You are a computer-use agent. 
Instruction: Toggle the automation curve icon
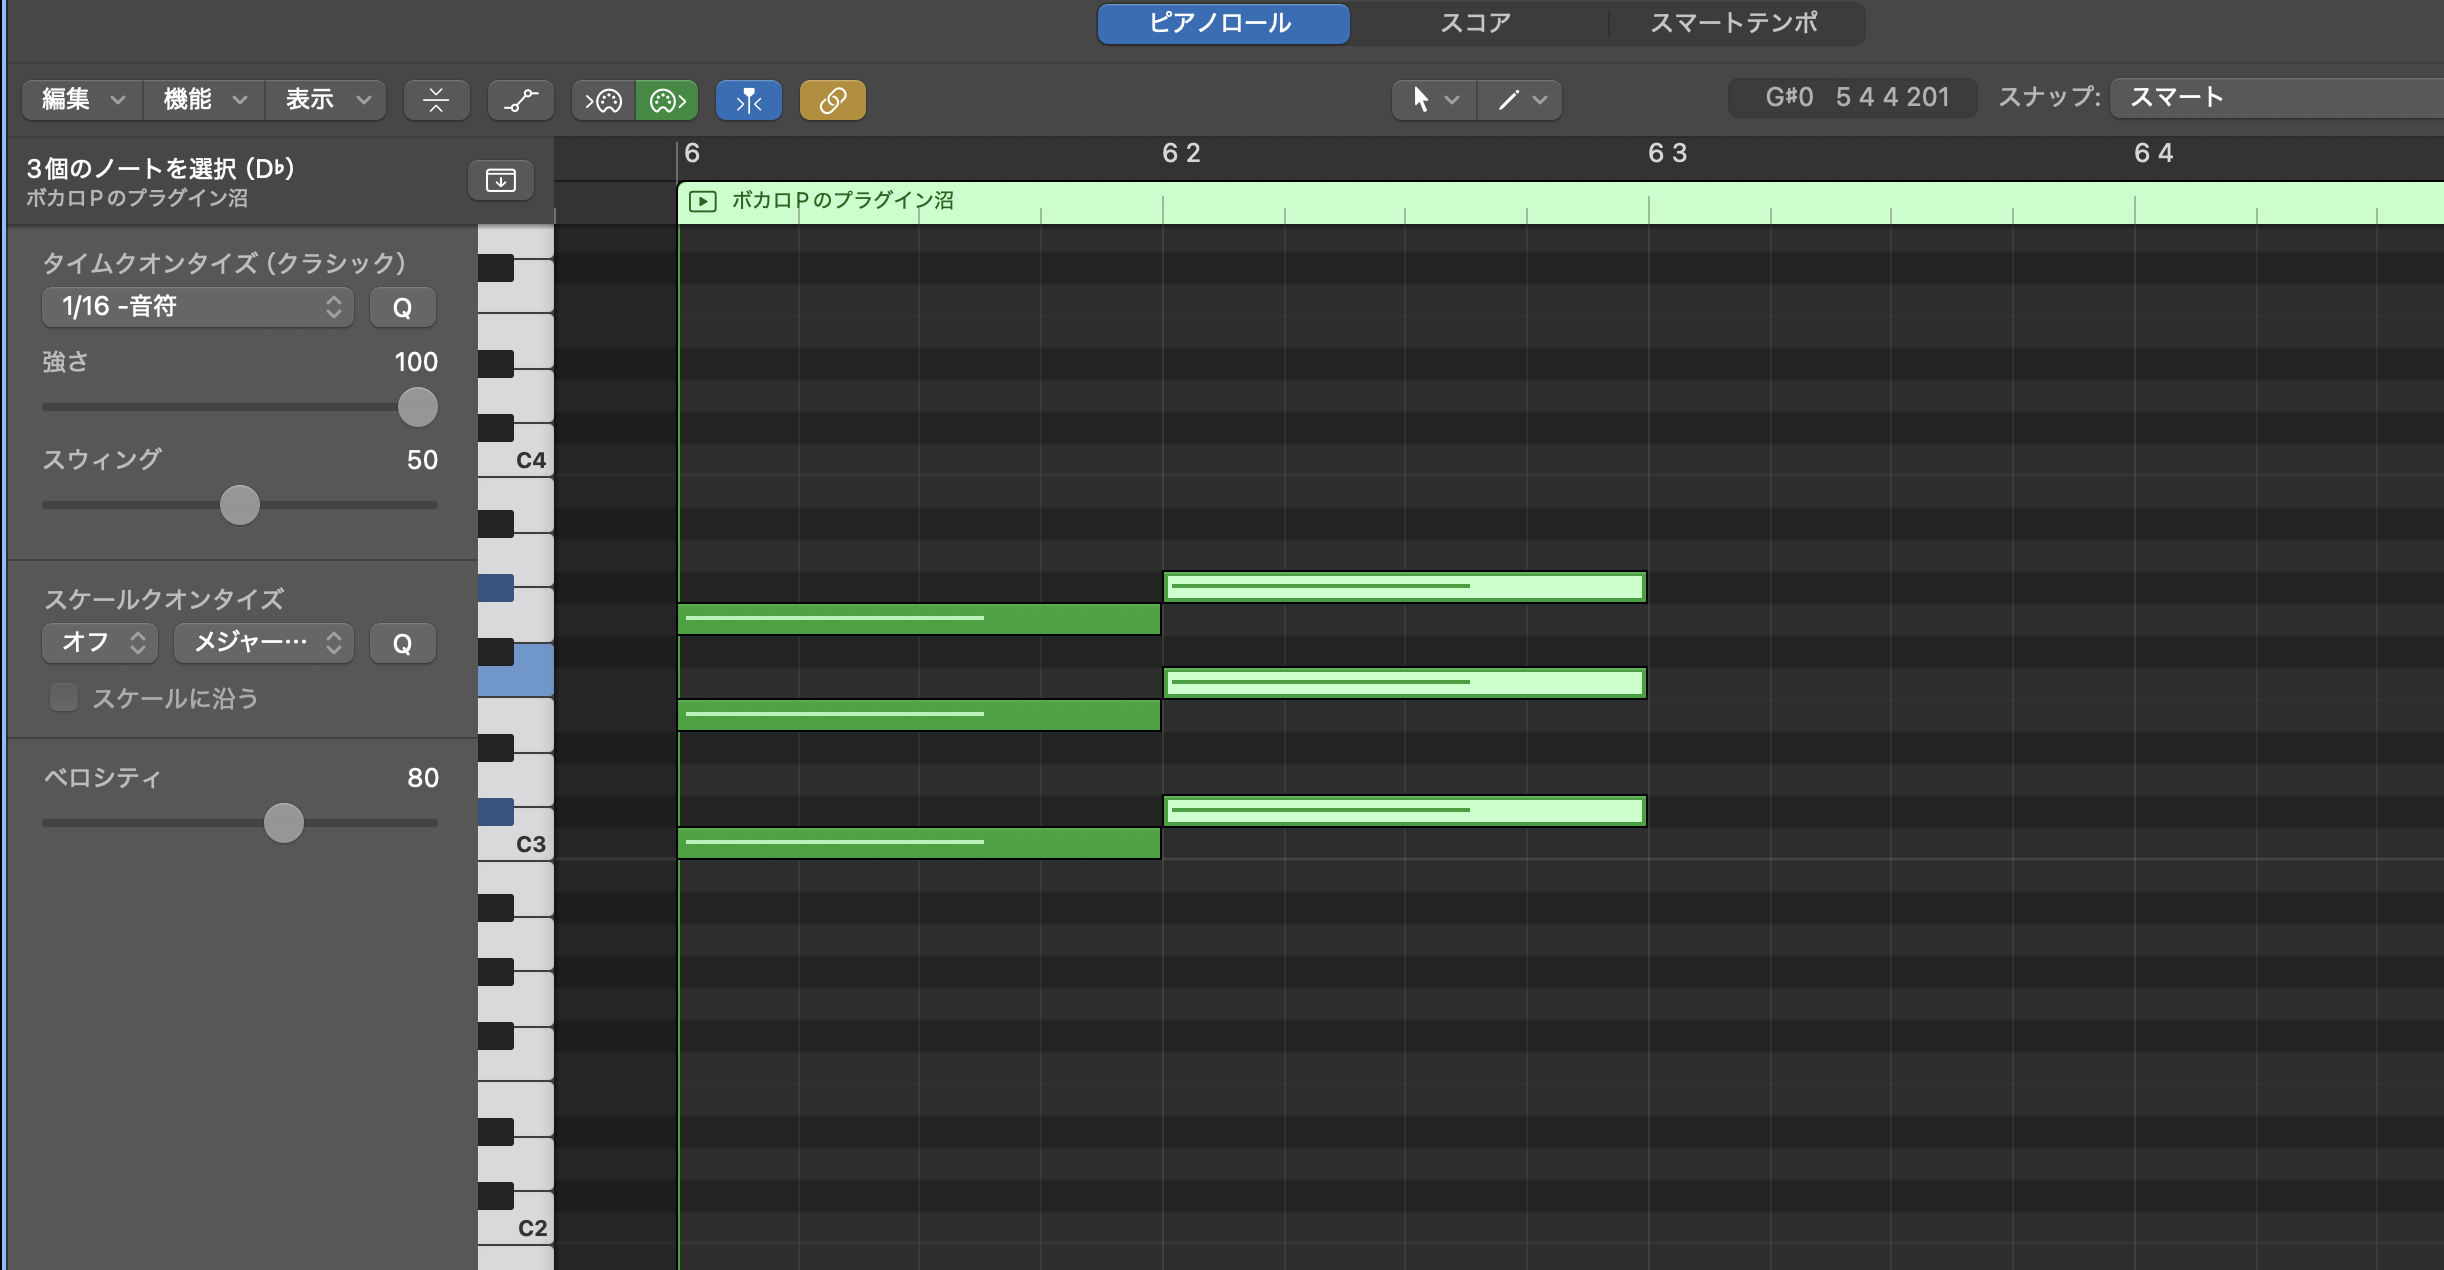(x=520, y=100)
